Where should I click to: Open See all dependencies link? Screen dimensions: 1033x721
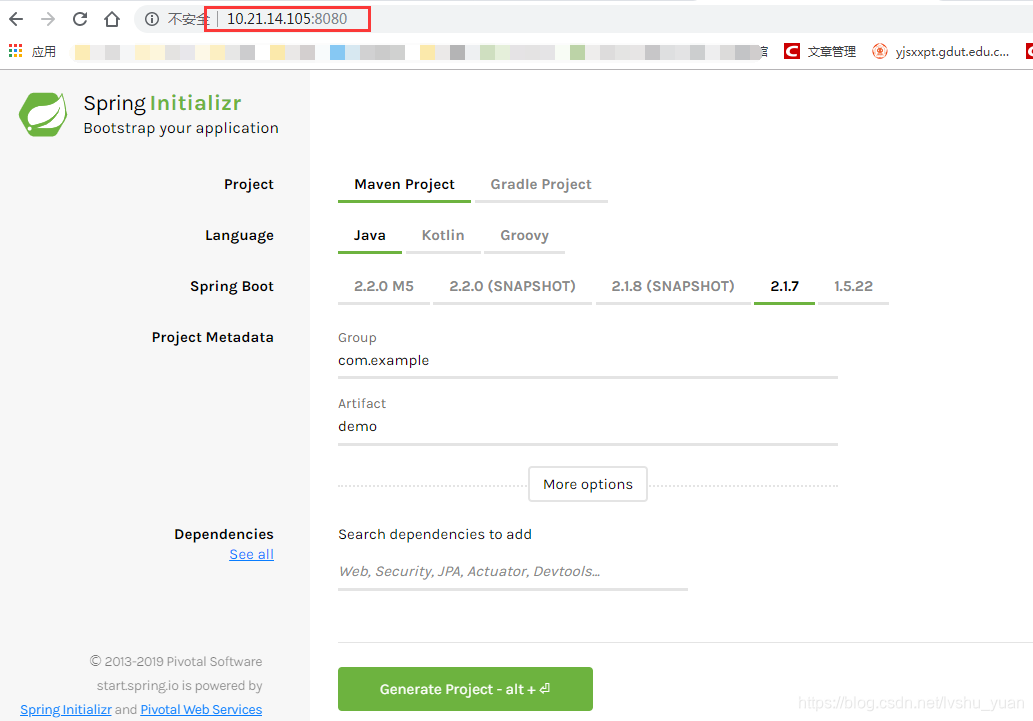[251, 554]
